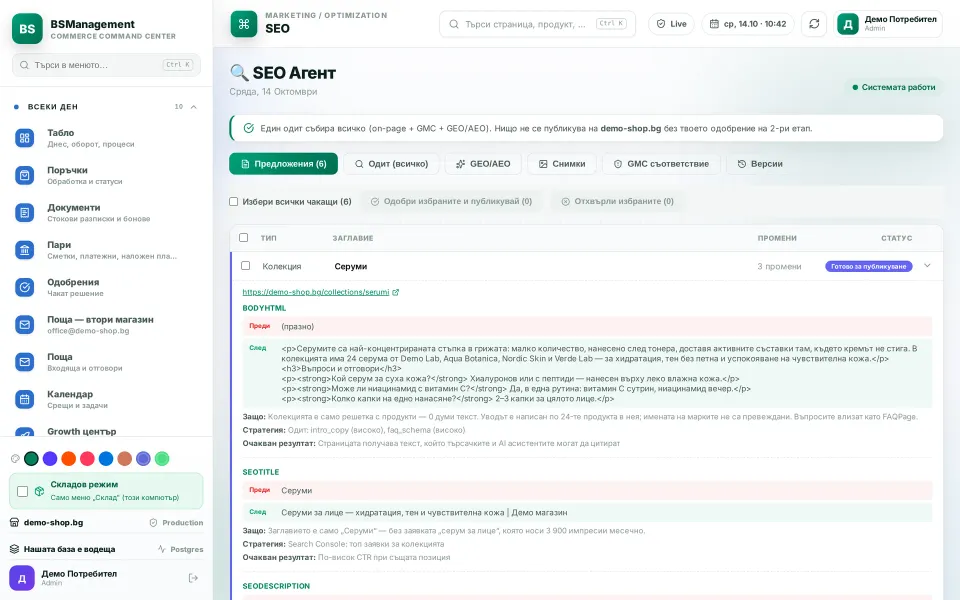Switch to GMC съответствие tab

tap(661, 164)
